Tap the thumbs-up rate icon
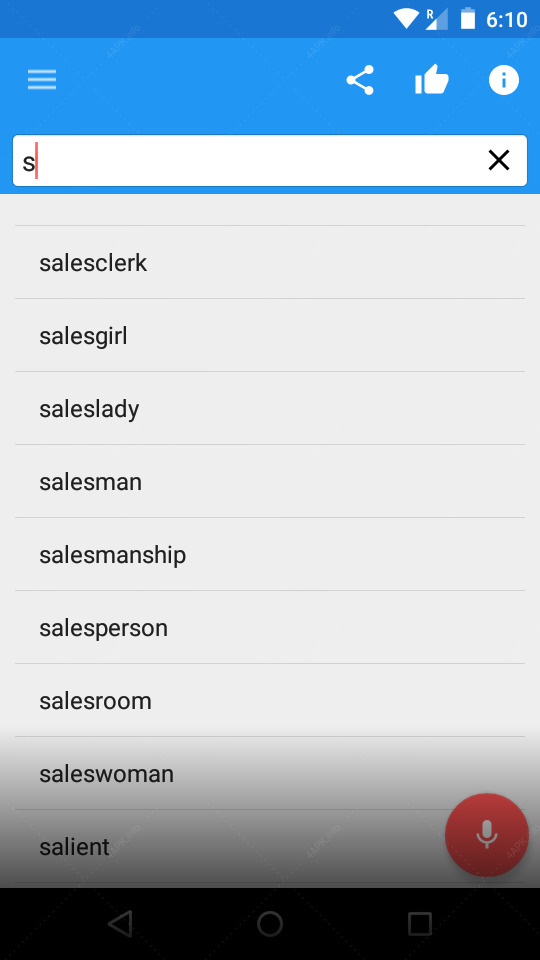The height and width of the screenshot is (960, 540). 432,80
